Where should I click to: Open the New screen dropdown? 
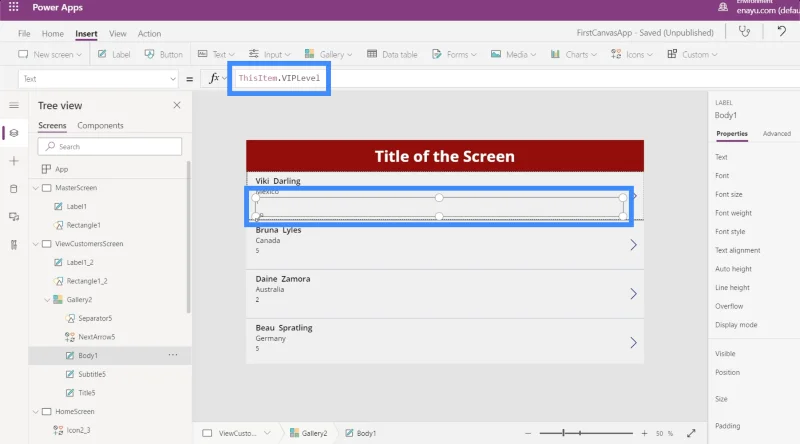[x=50, y=54]
